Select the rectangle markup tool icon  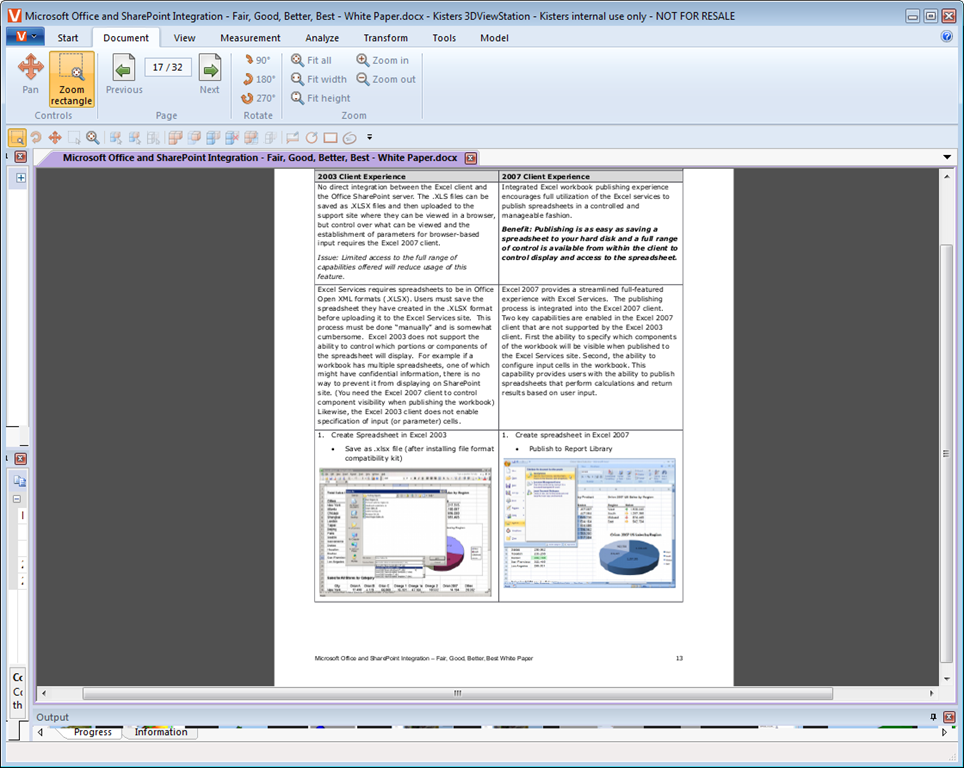tap(330, 137)
